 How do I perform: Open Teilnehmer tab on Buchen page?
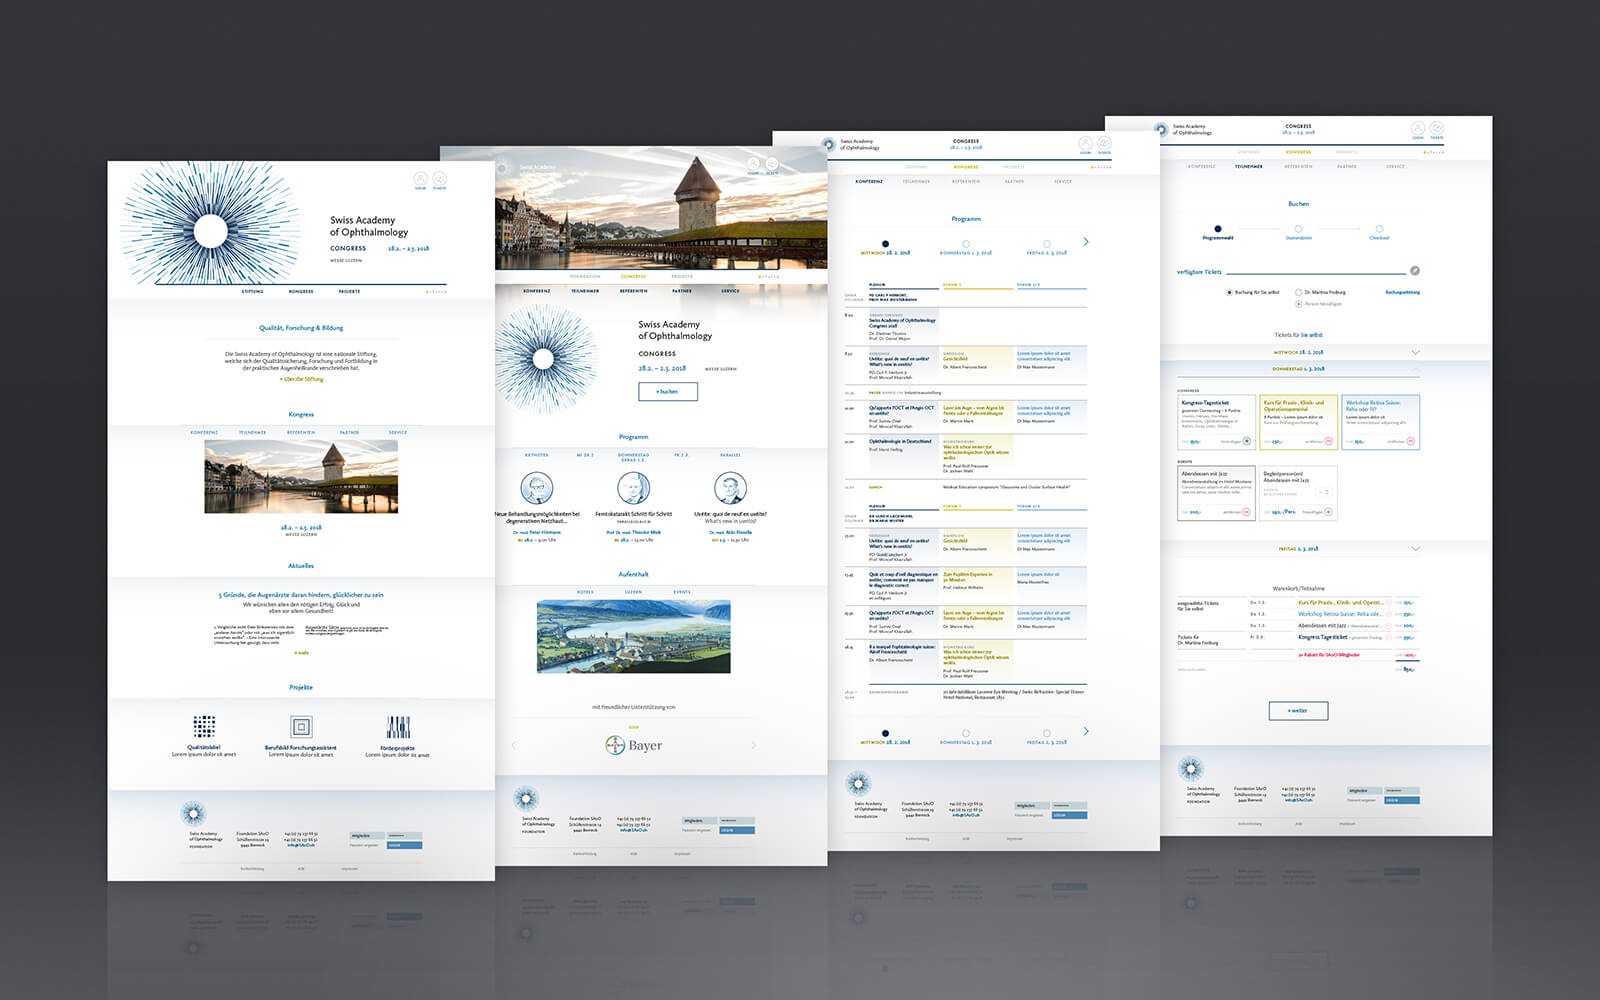point(1249,166)
